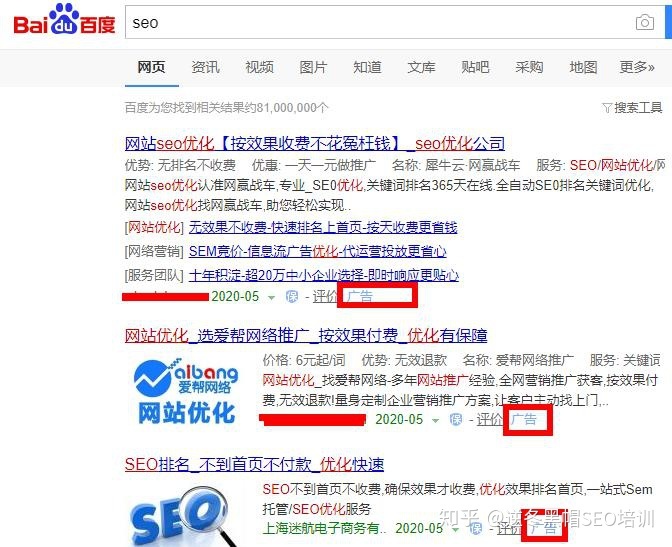This screenshot has width=672, height=547.
Task: Switch to the 图片 tab
Action: click(x=313, y=67)
